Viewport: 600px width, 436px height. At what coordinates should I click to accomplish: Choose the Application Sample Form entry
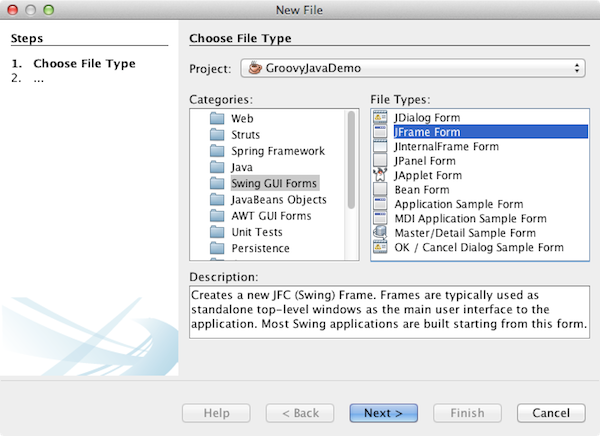(x=459, y=204)
